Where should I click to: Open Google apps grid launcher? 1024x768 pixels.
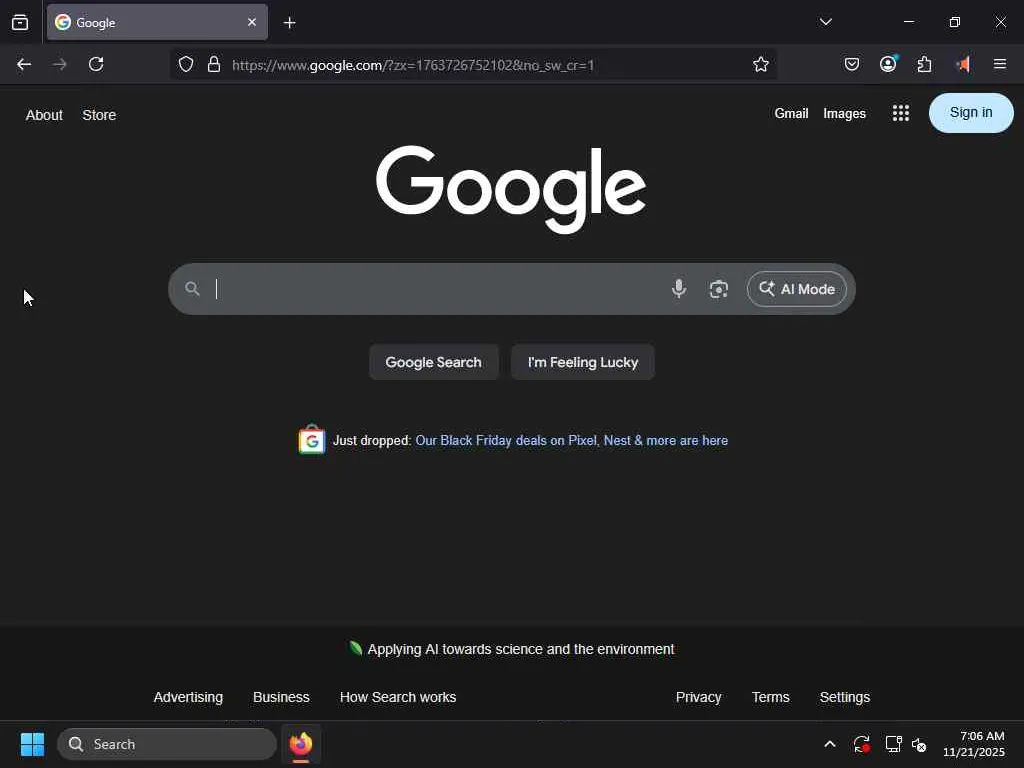[901, 113]
